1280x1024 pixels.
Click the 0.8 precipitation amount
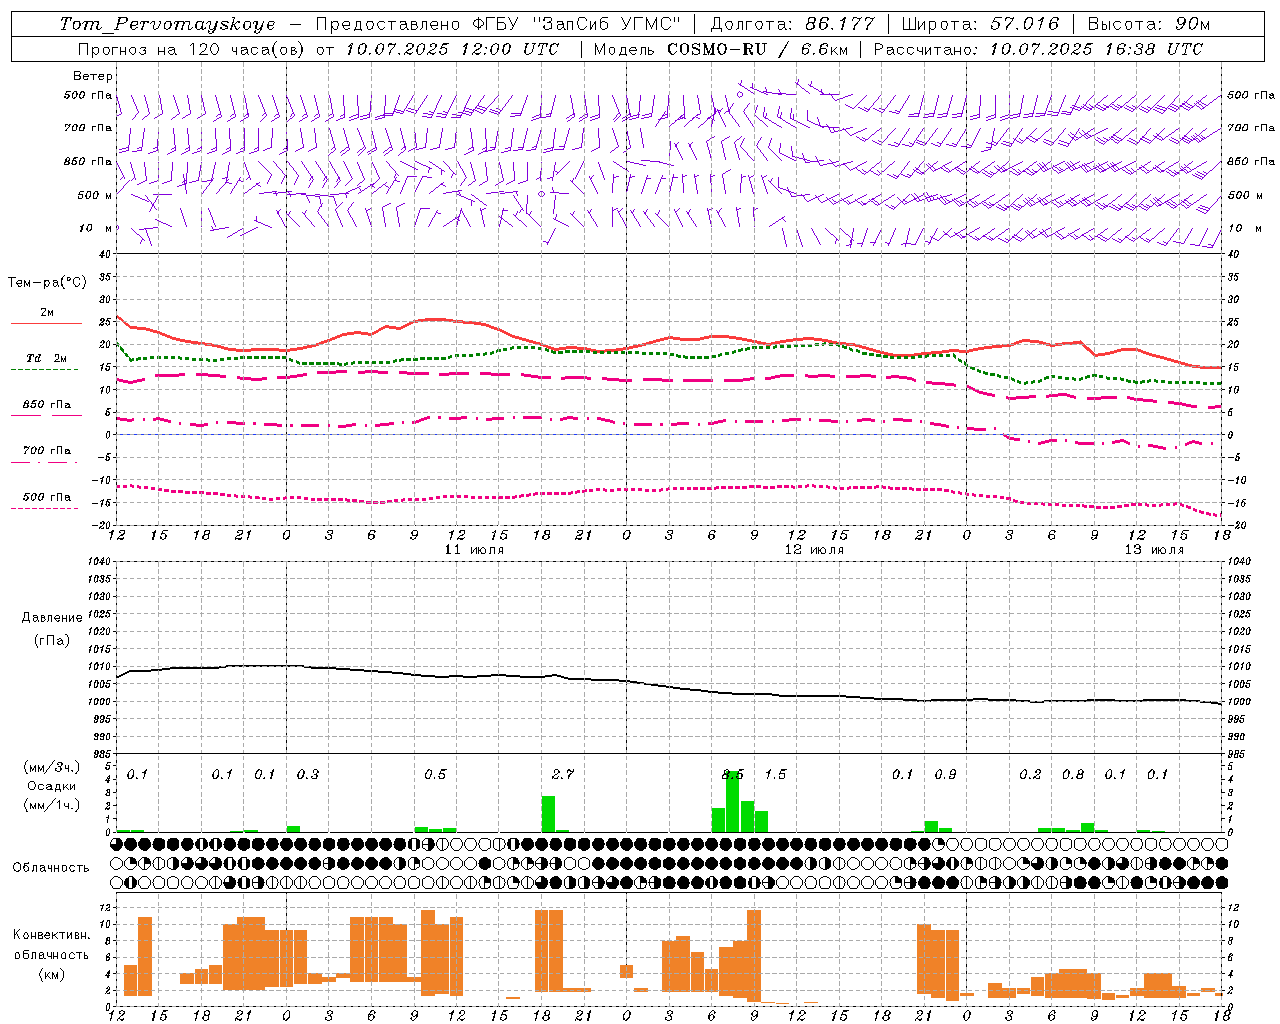(x=1073, y=774)
